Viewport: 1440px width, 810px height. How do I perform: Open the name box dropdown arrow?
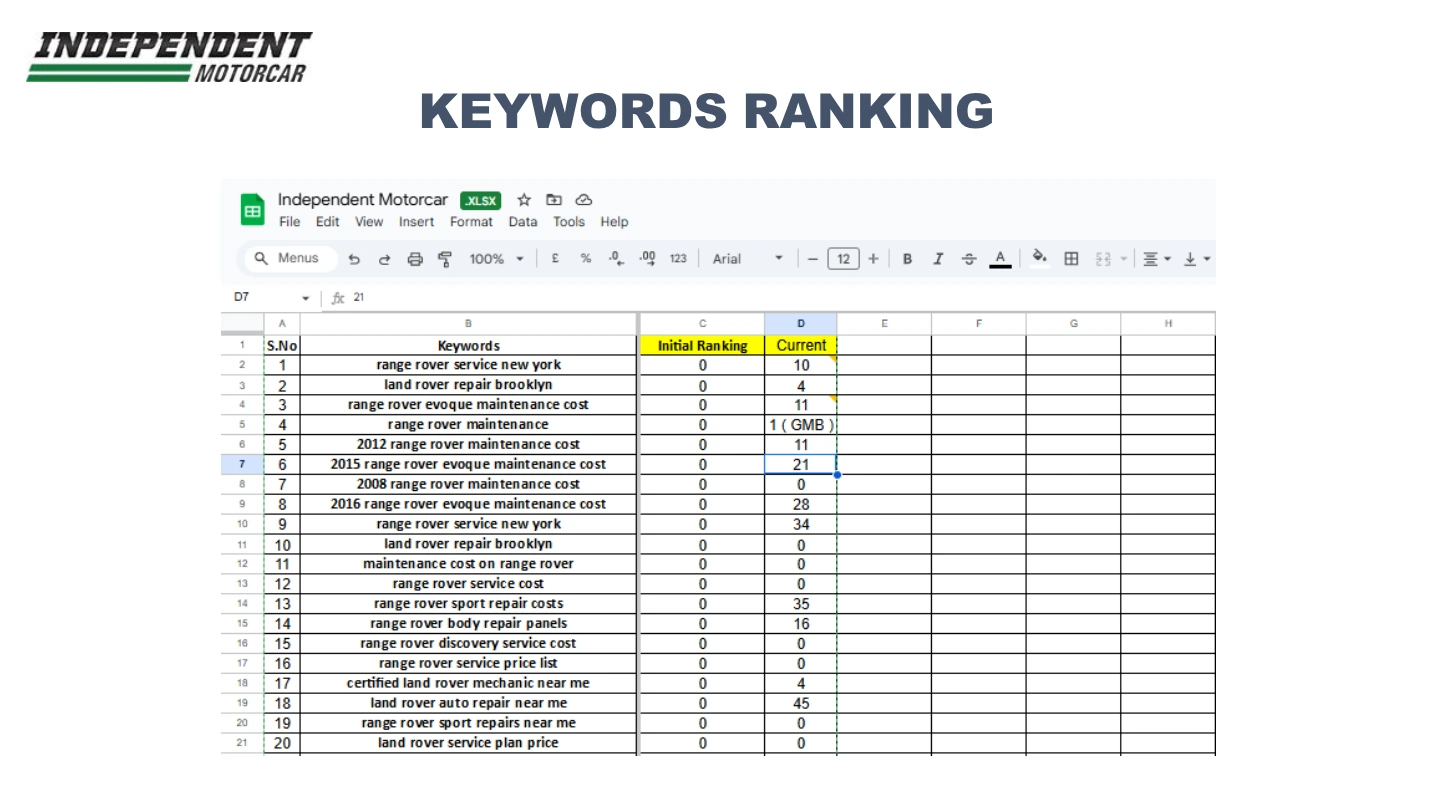306,298
